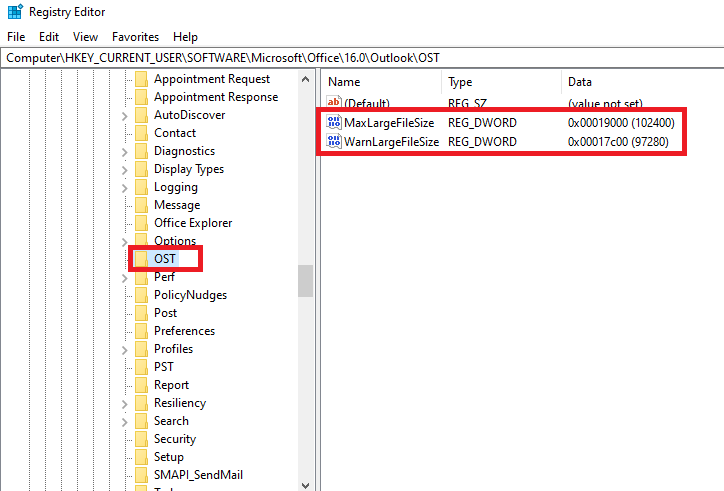The image size is (724, 491).
Task: Click the Logging folder icon
Action: point(141,187)
